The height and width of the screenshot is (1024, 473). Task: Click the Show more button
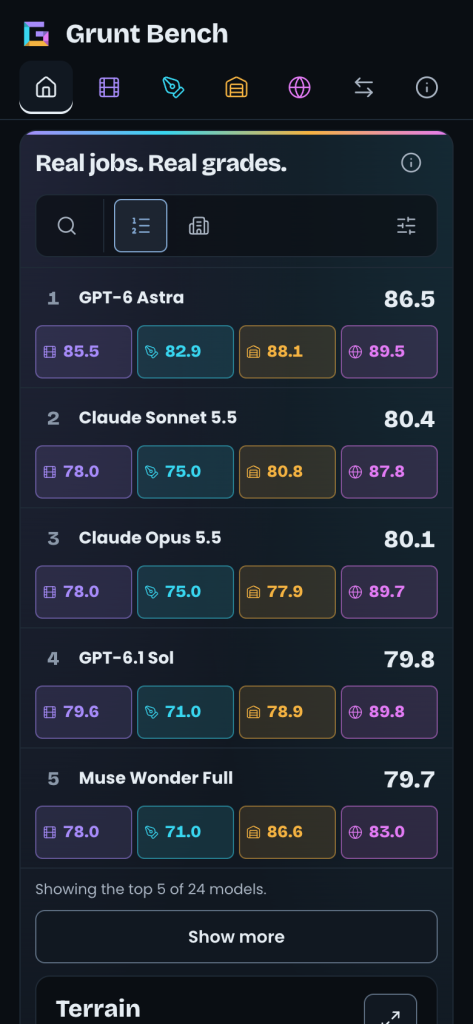click(x=236, y=936)
